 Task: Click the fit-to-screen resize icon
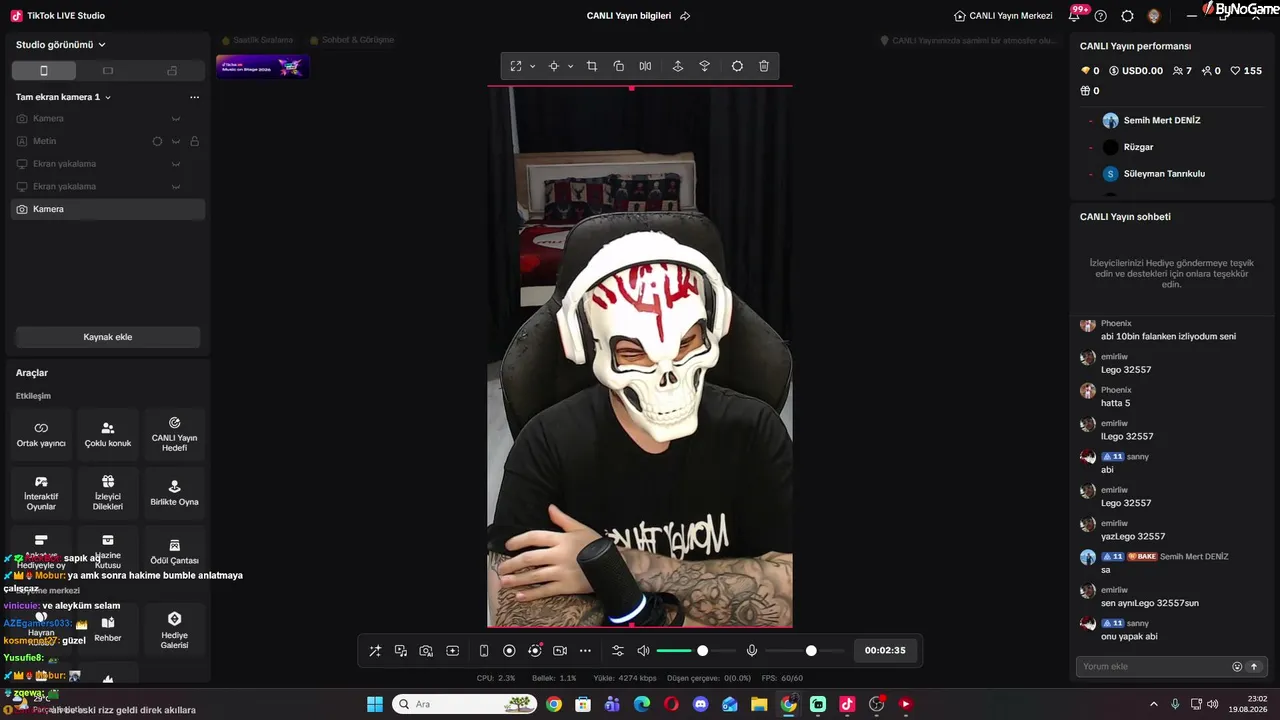[516, 66]
